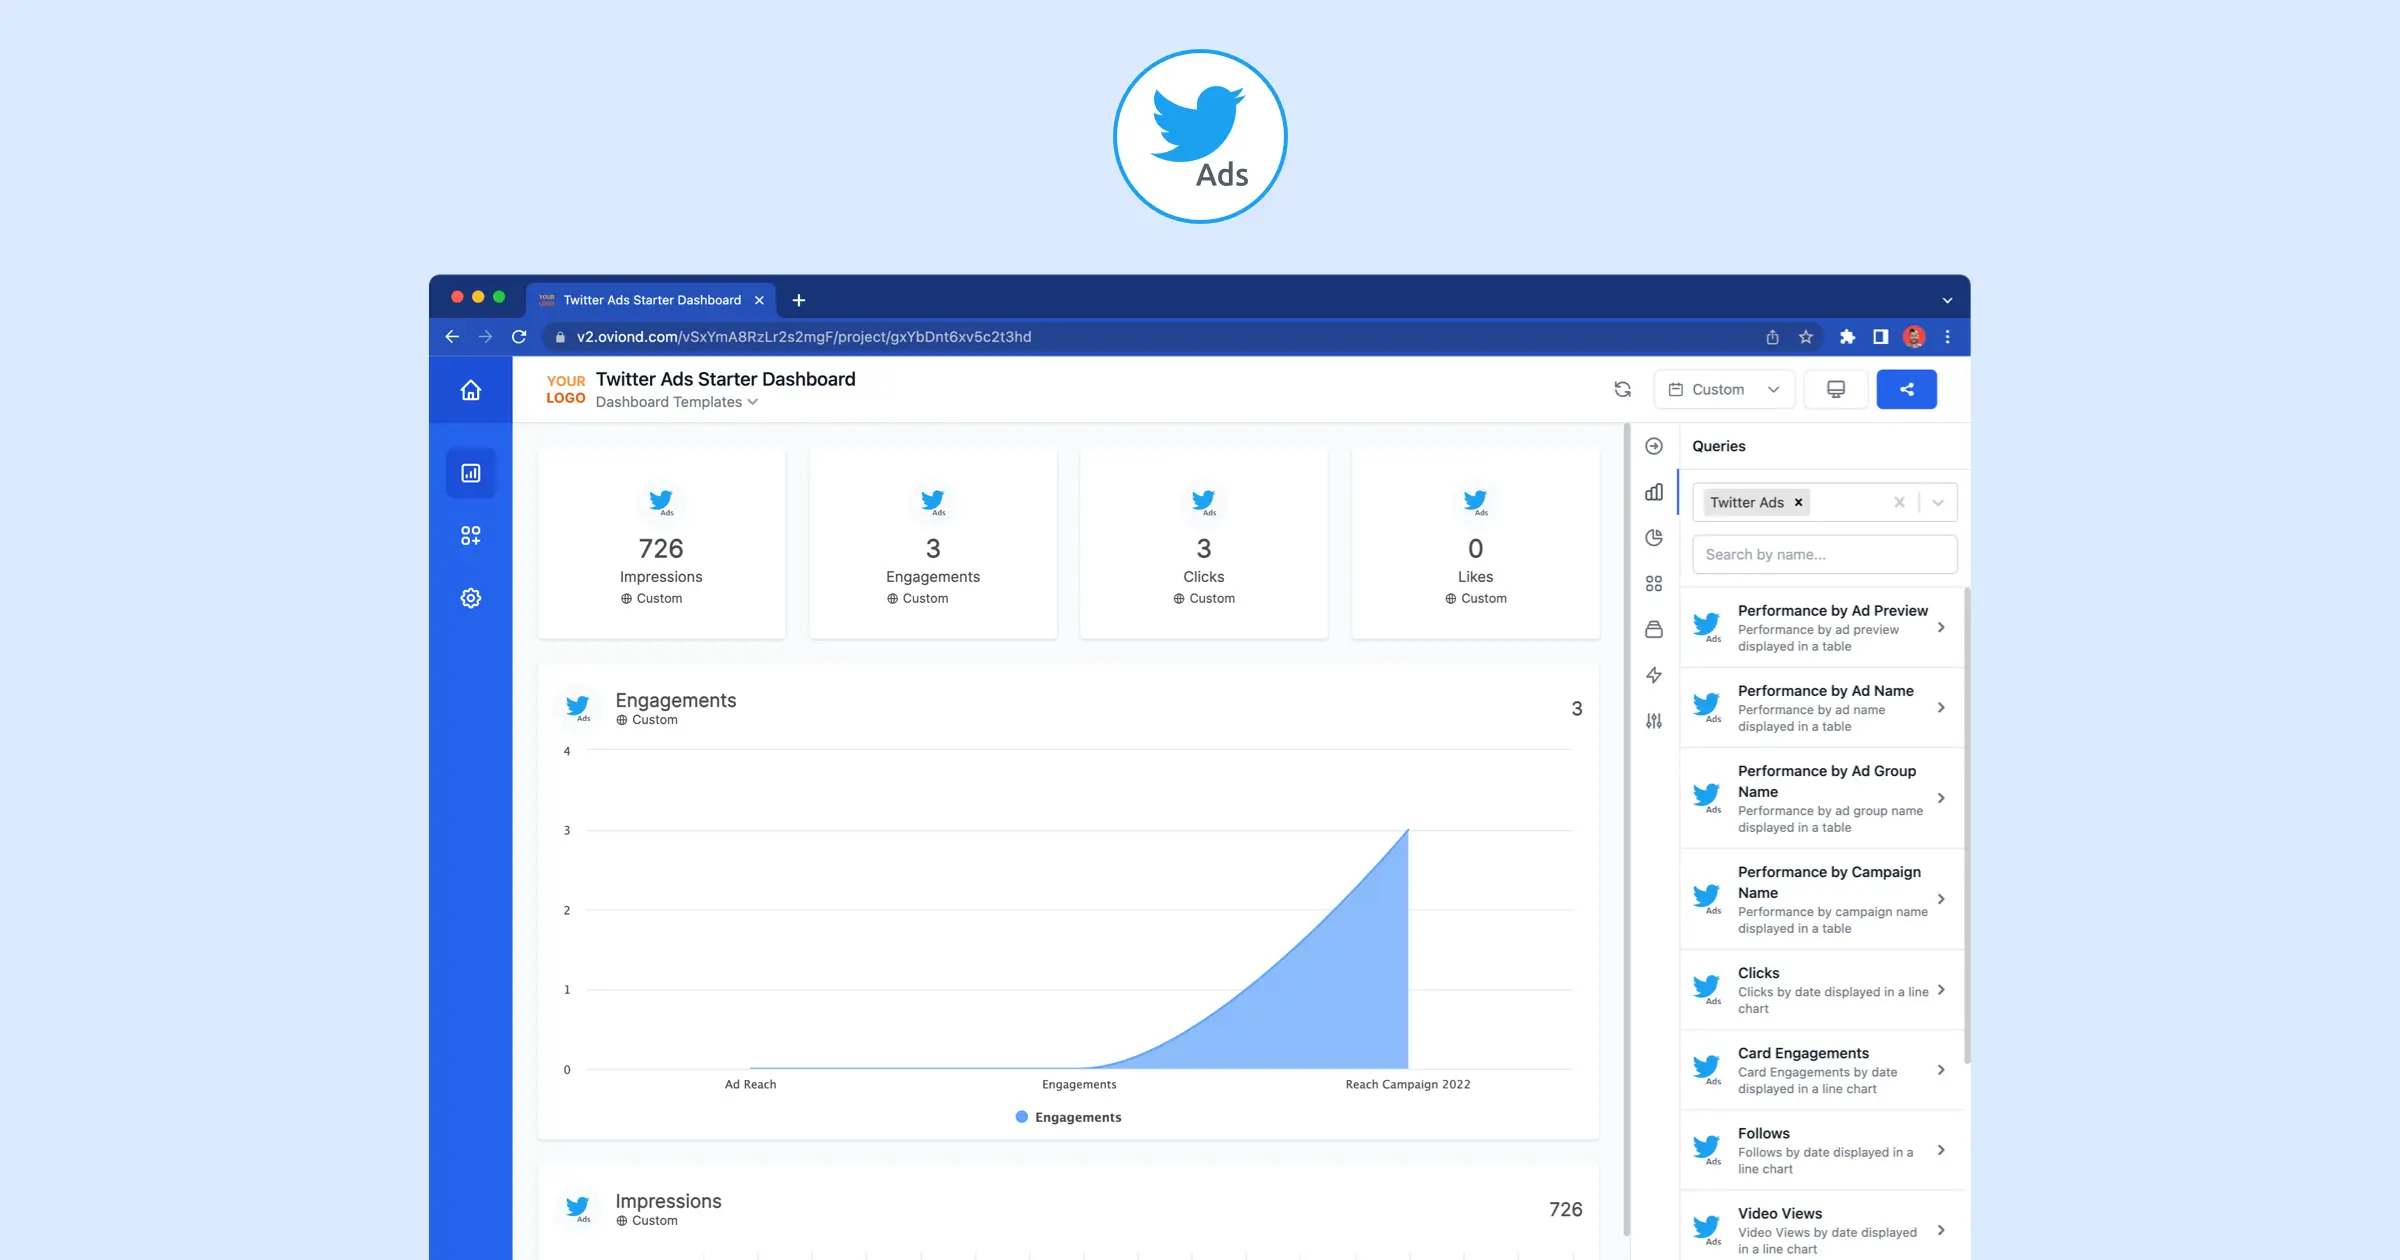Select the storage drive icon in panel strip
Image resolution: width=2400 pixels, height=1260 pixels.
tap(1654, 629)
